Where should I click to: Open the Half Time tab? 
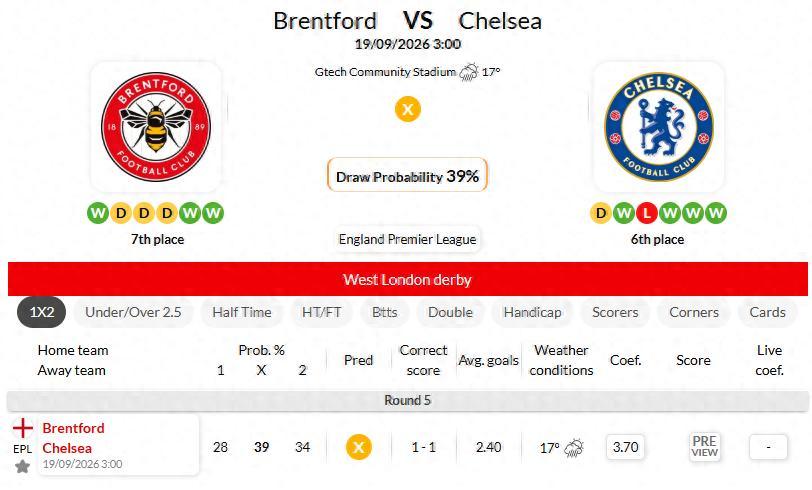(x=242, y=312)
